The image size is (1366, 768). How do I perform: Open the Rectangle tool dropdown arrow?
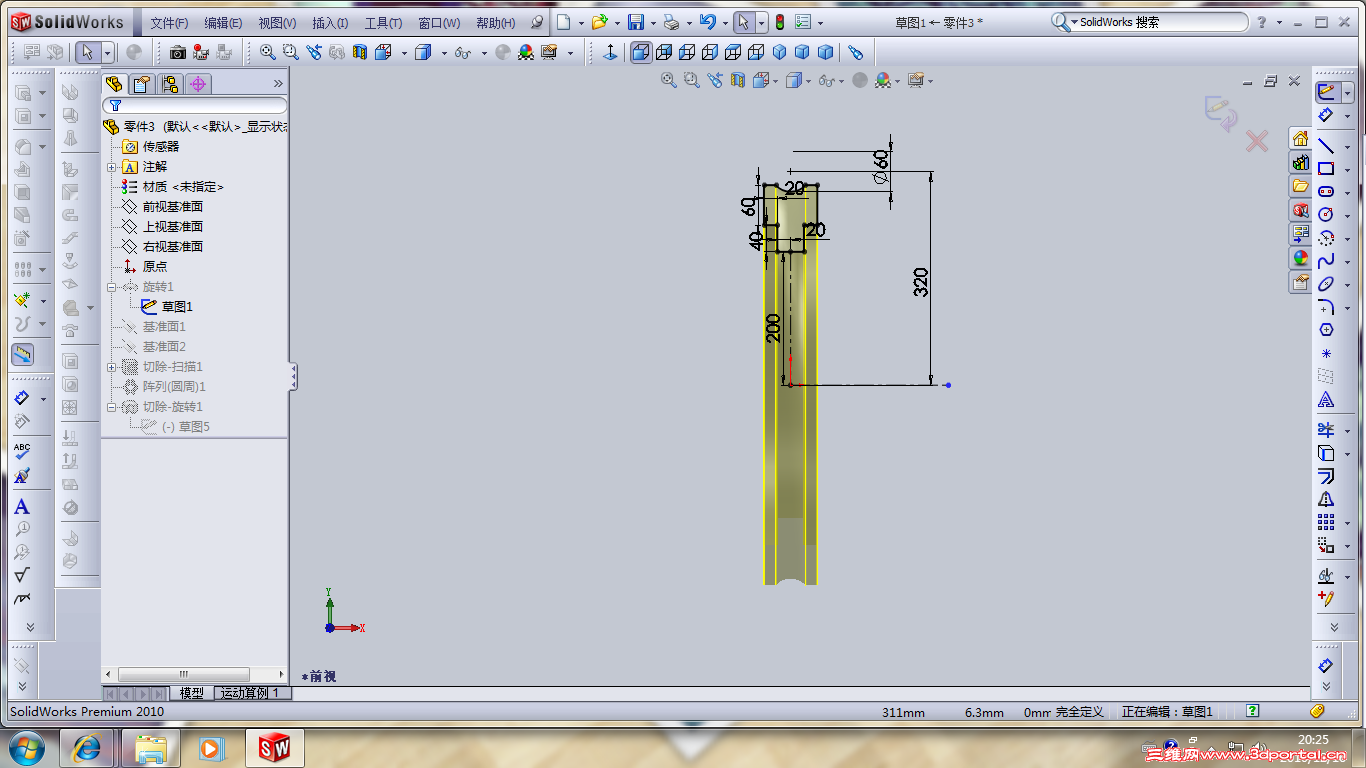point(1348,170)
